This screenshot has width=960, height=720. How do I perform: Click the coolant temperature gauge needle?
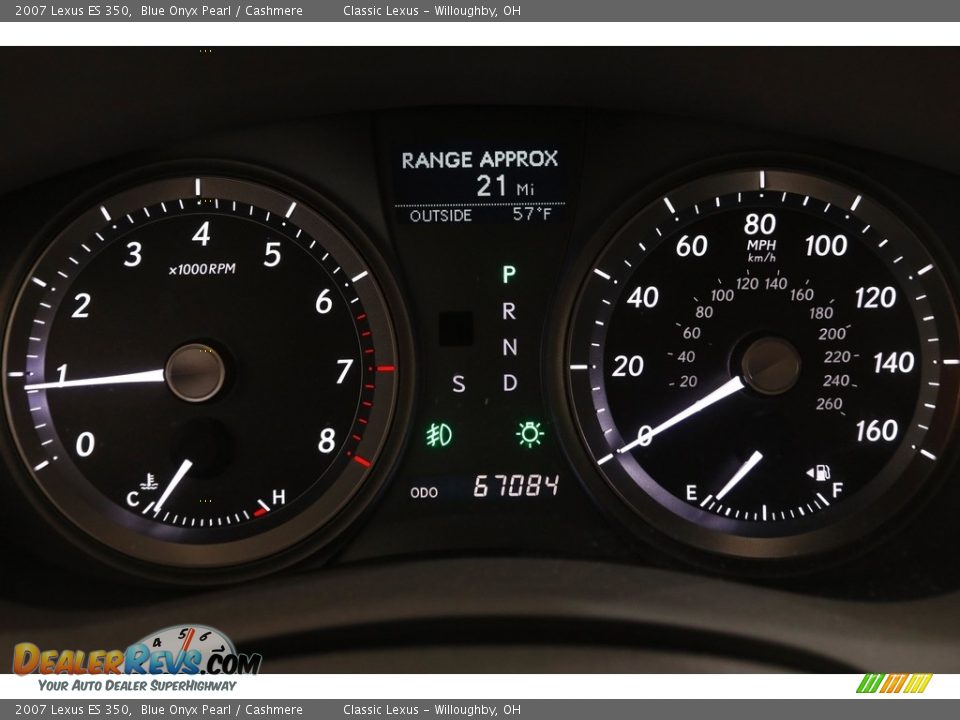(x=172, y=486)
